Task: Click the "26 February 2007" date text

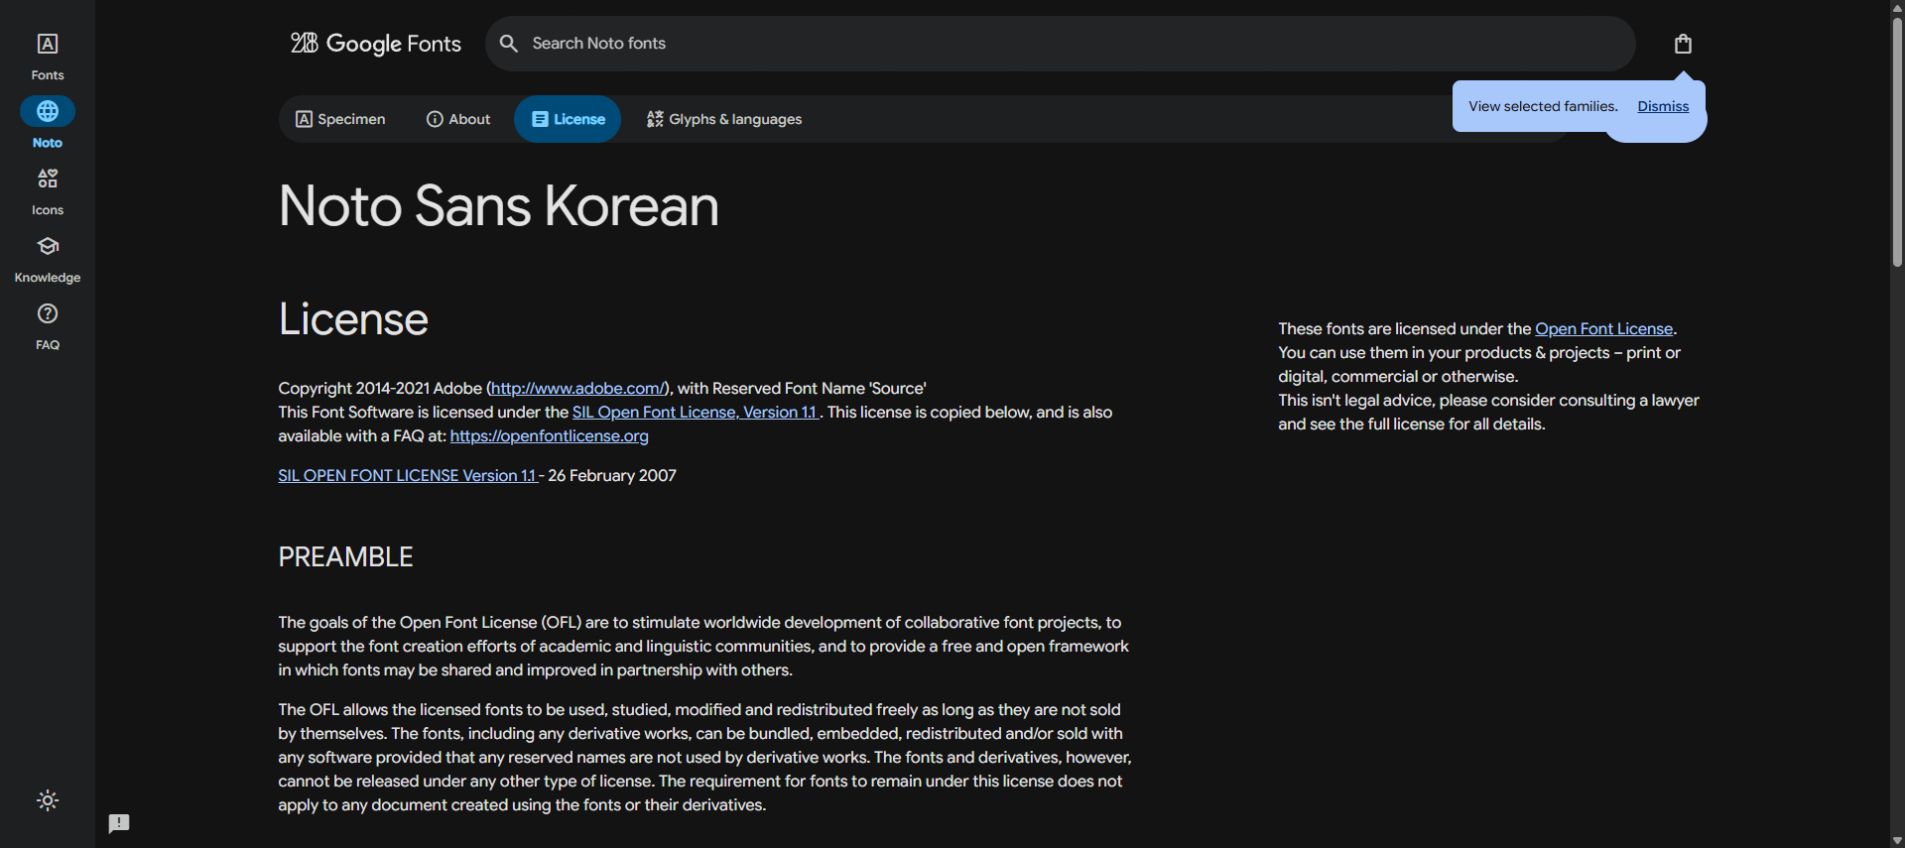Action: 612,475
